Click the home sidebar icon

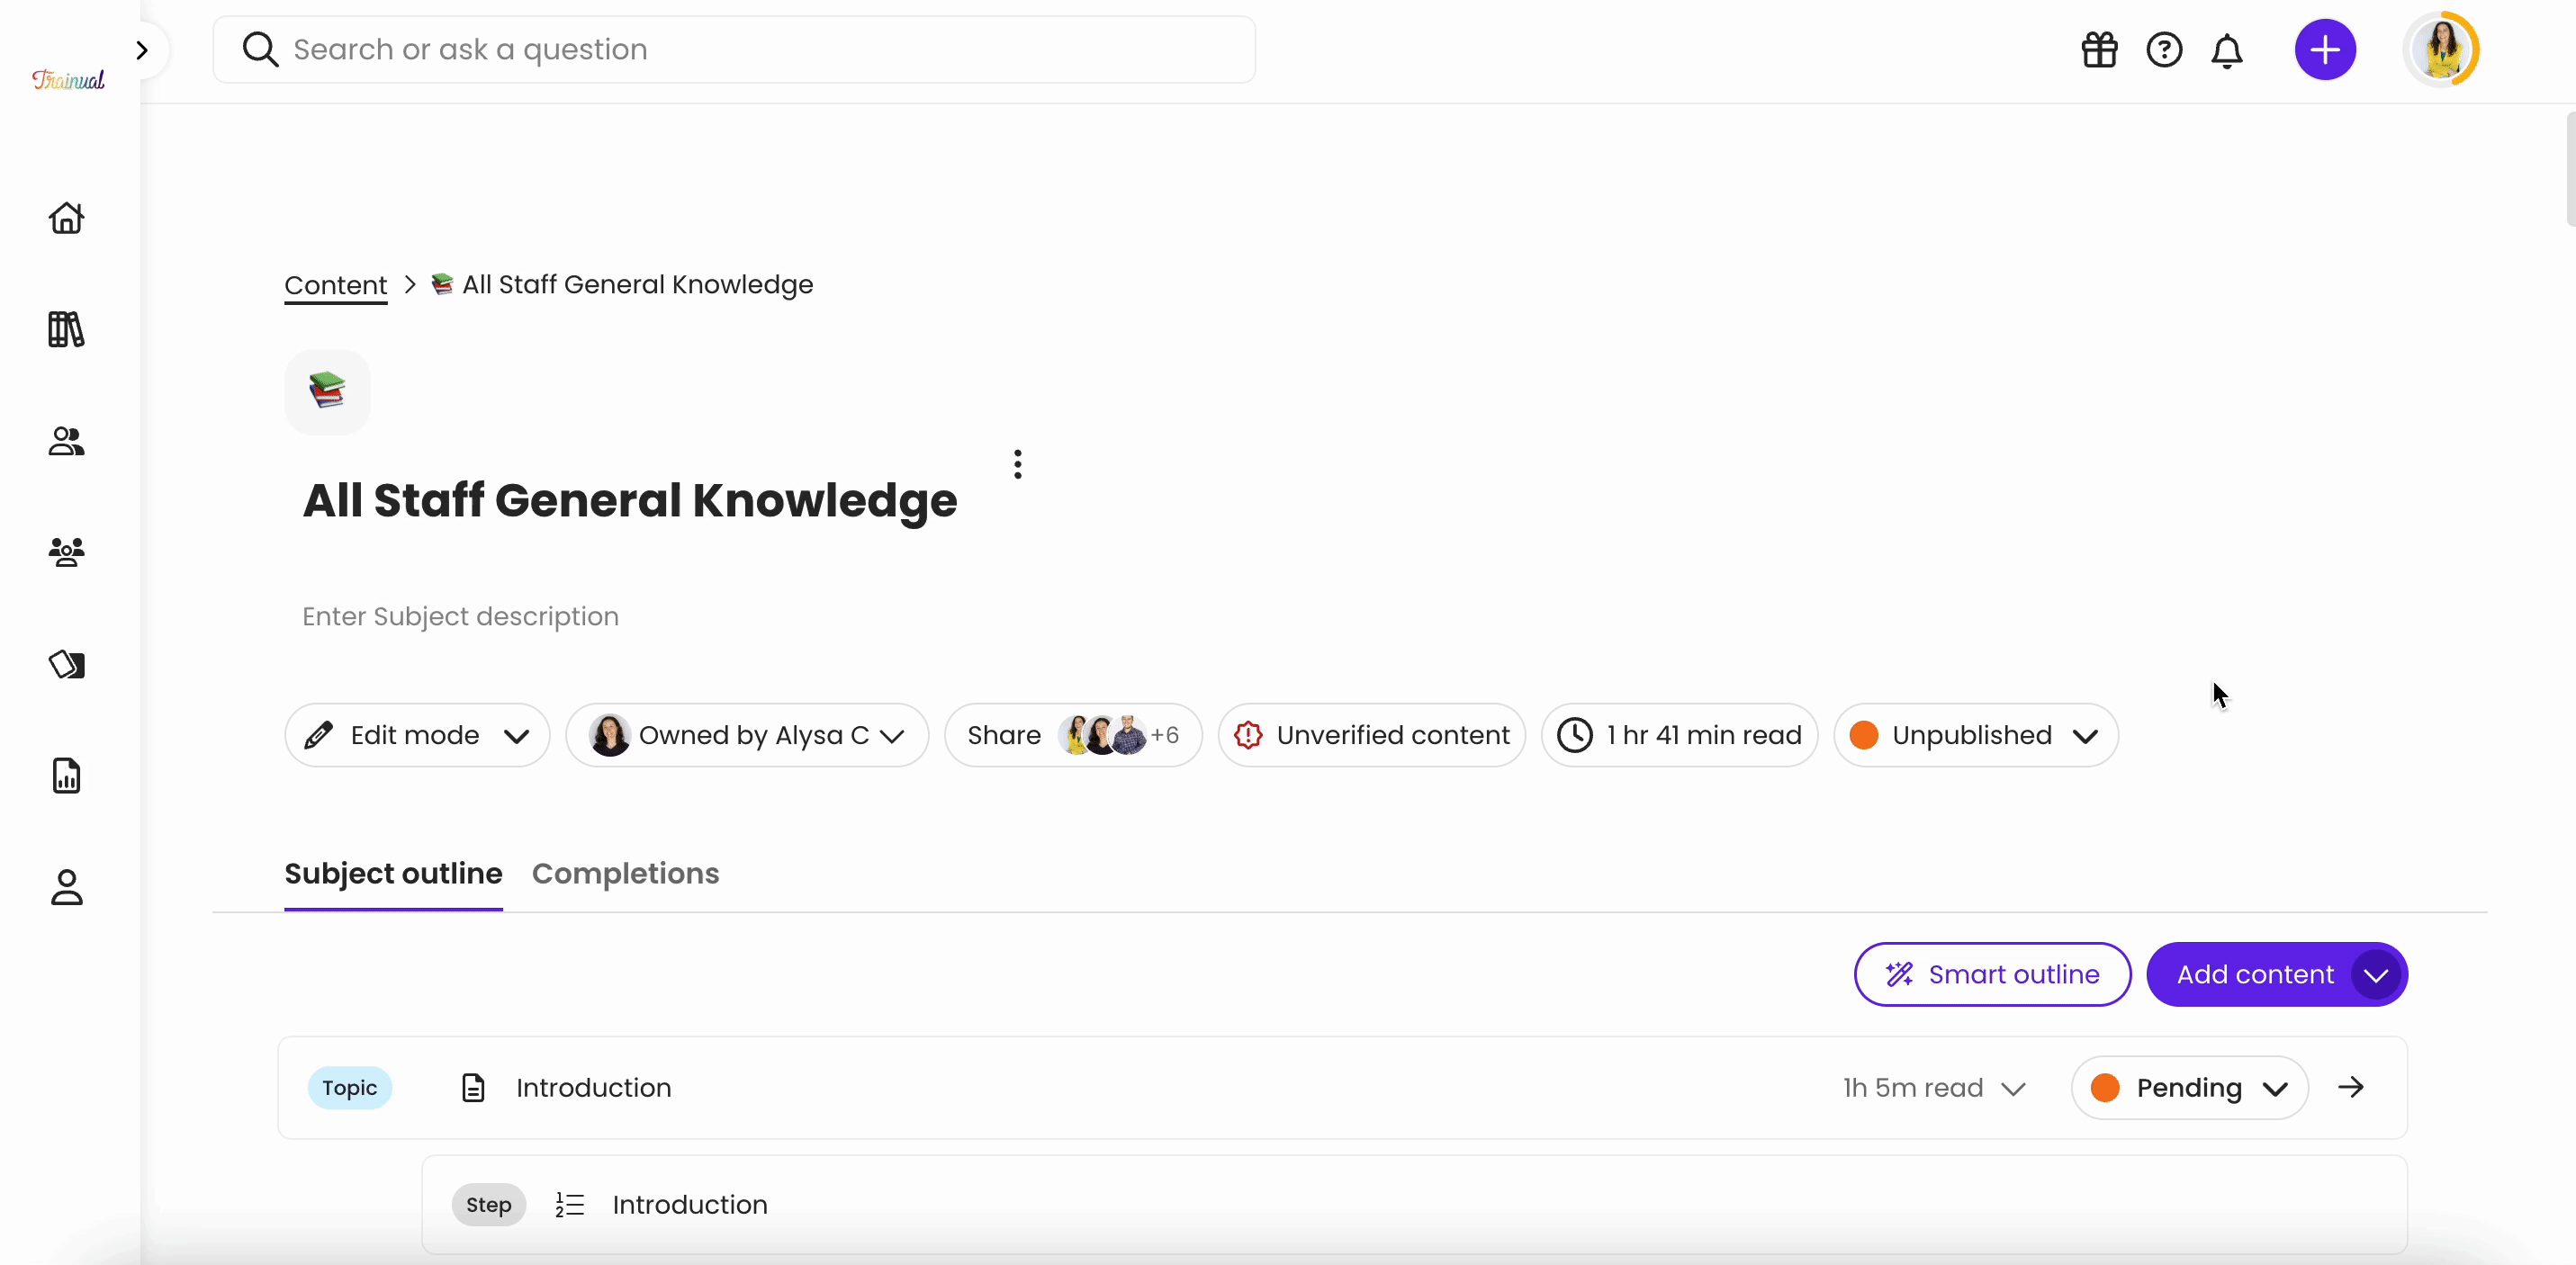click(x=68, y=215)
